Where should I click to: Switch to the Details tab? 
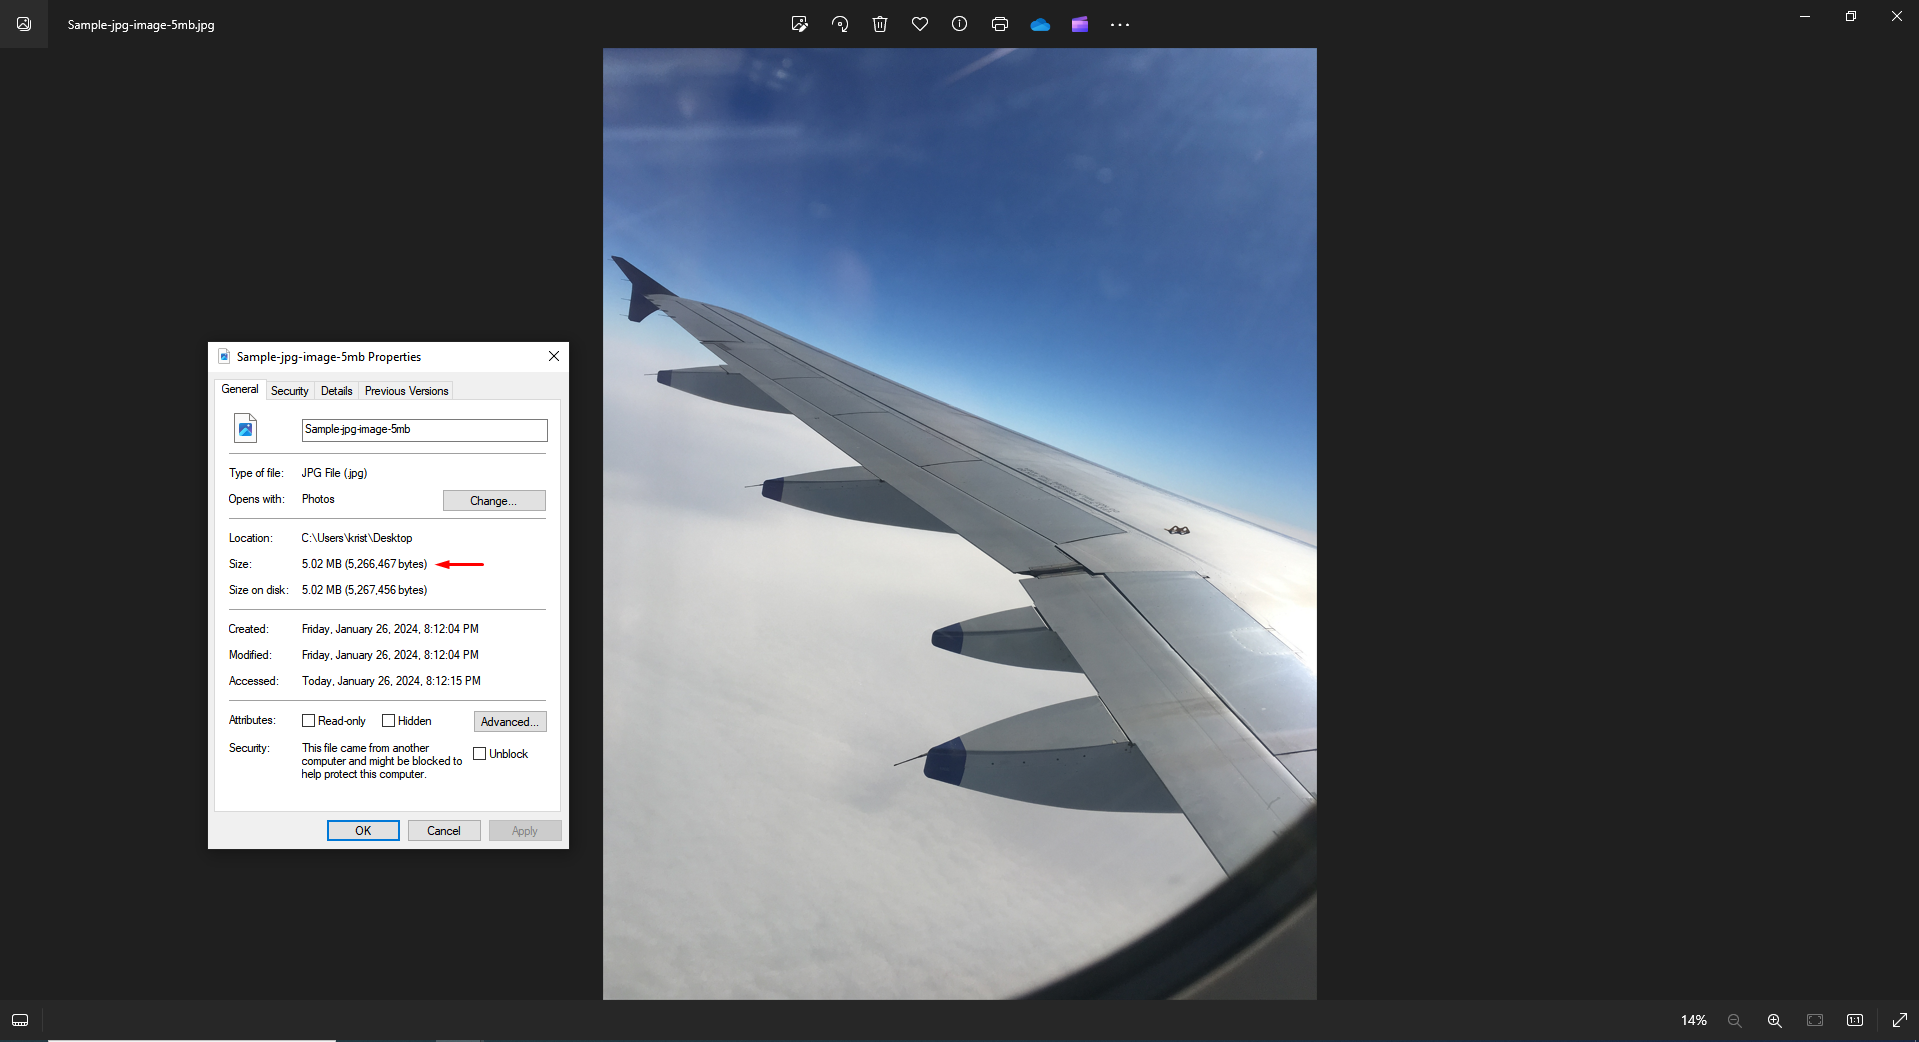336,391
